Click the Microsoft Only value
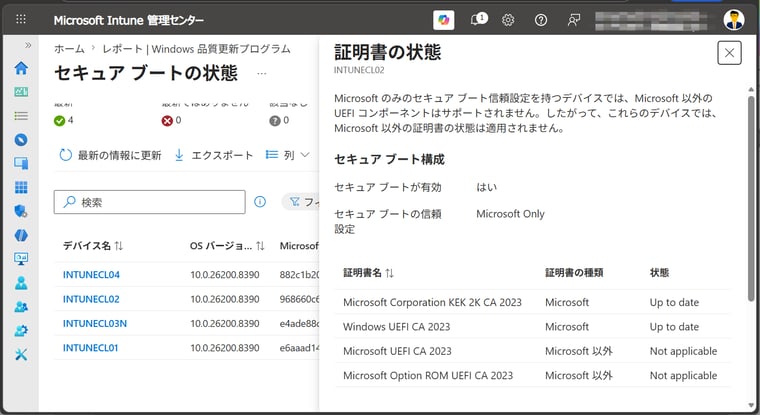This screenshot has height=415, width=760. pyautogui.click(x=510, y=214)
